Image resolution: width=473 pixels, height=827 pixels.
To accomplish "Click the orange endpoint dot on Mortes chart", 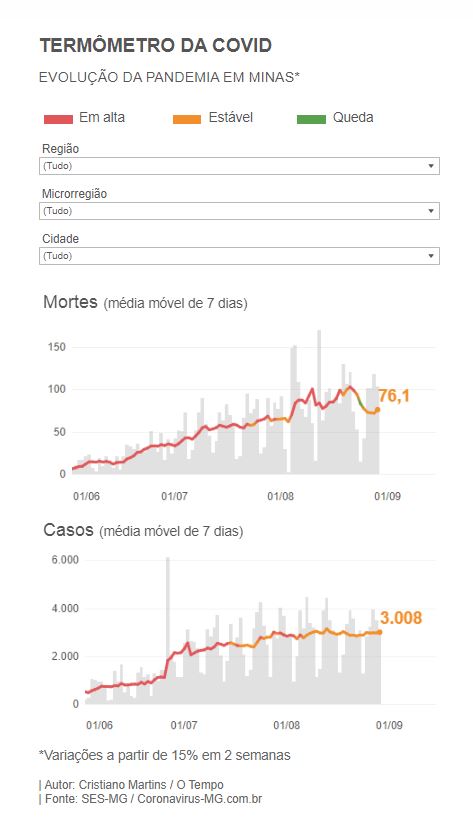I will 377,409.
